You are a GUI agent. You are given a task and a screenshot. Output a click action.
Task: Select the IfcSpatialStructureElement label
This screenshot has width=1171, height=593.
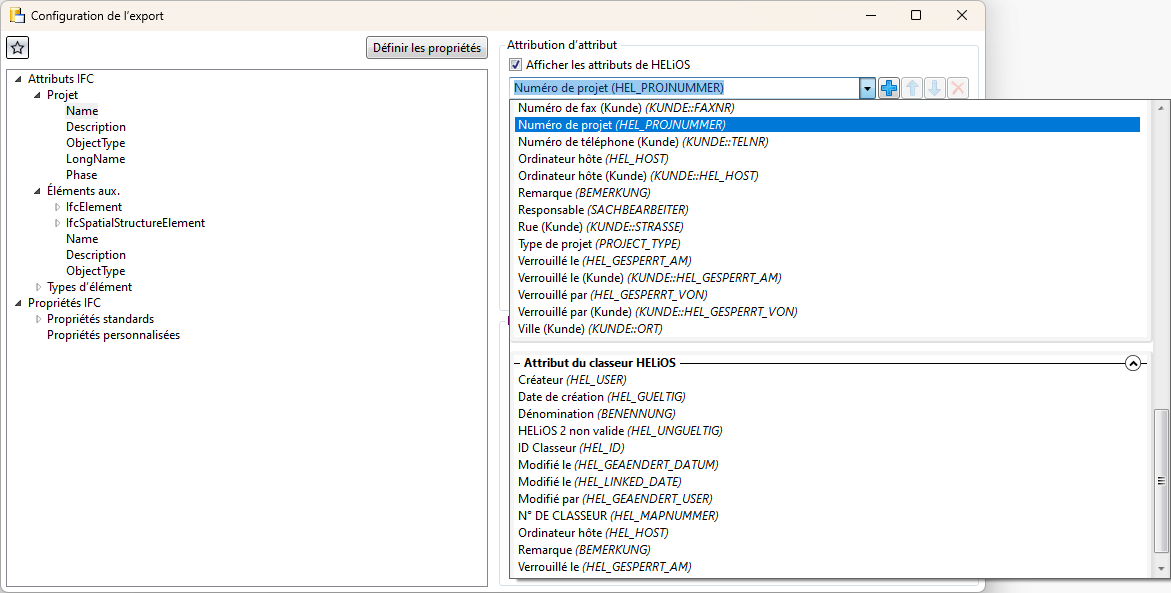pos(135,223)
